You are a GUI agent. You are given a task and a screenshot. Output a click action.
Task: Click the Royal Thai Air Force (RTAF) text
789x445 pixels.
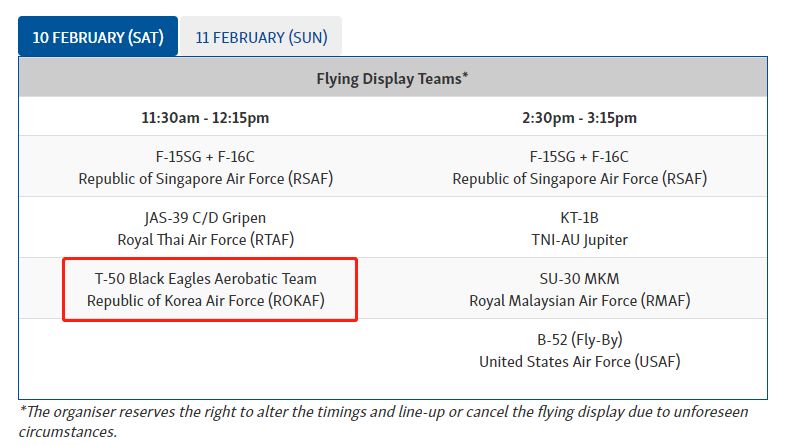[x=205, y=240]
